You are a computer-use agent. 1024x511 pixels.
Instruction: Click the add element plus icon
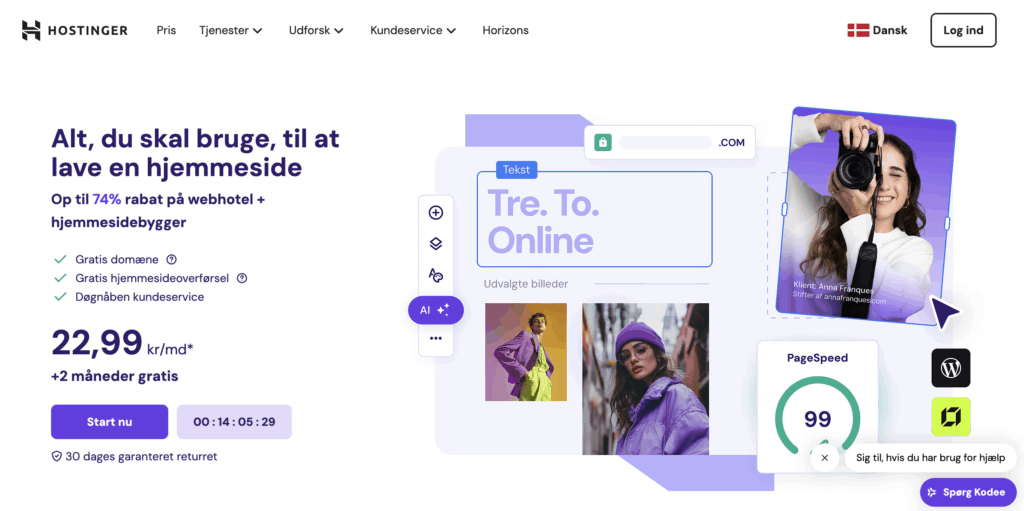(436, 212)
